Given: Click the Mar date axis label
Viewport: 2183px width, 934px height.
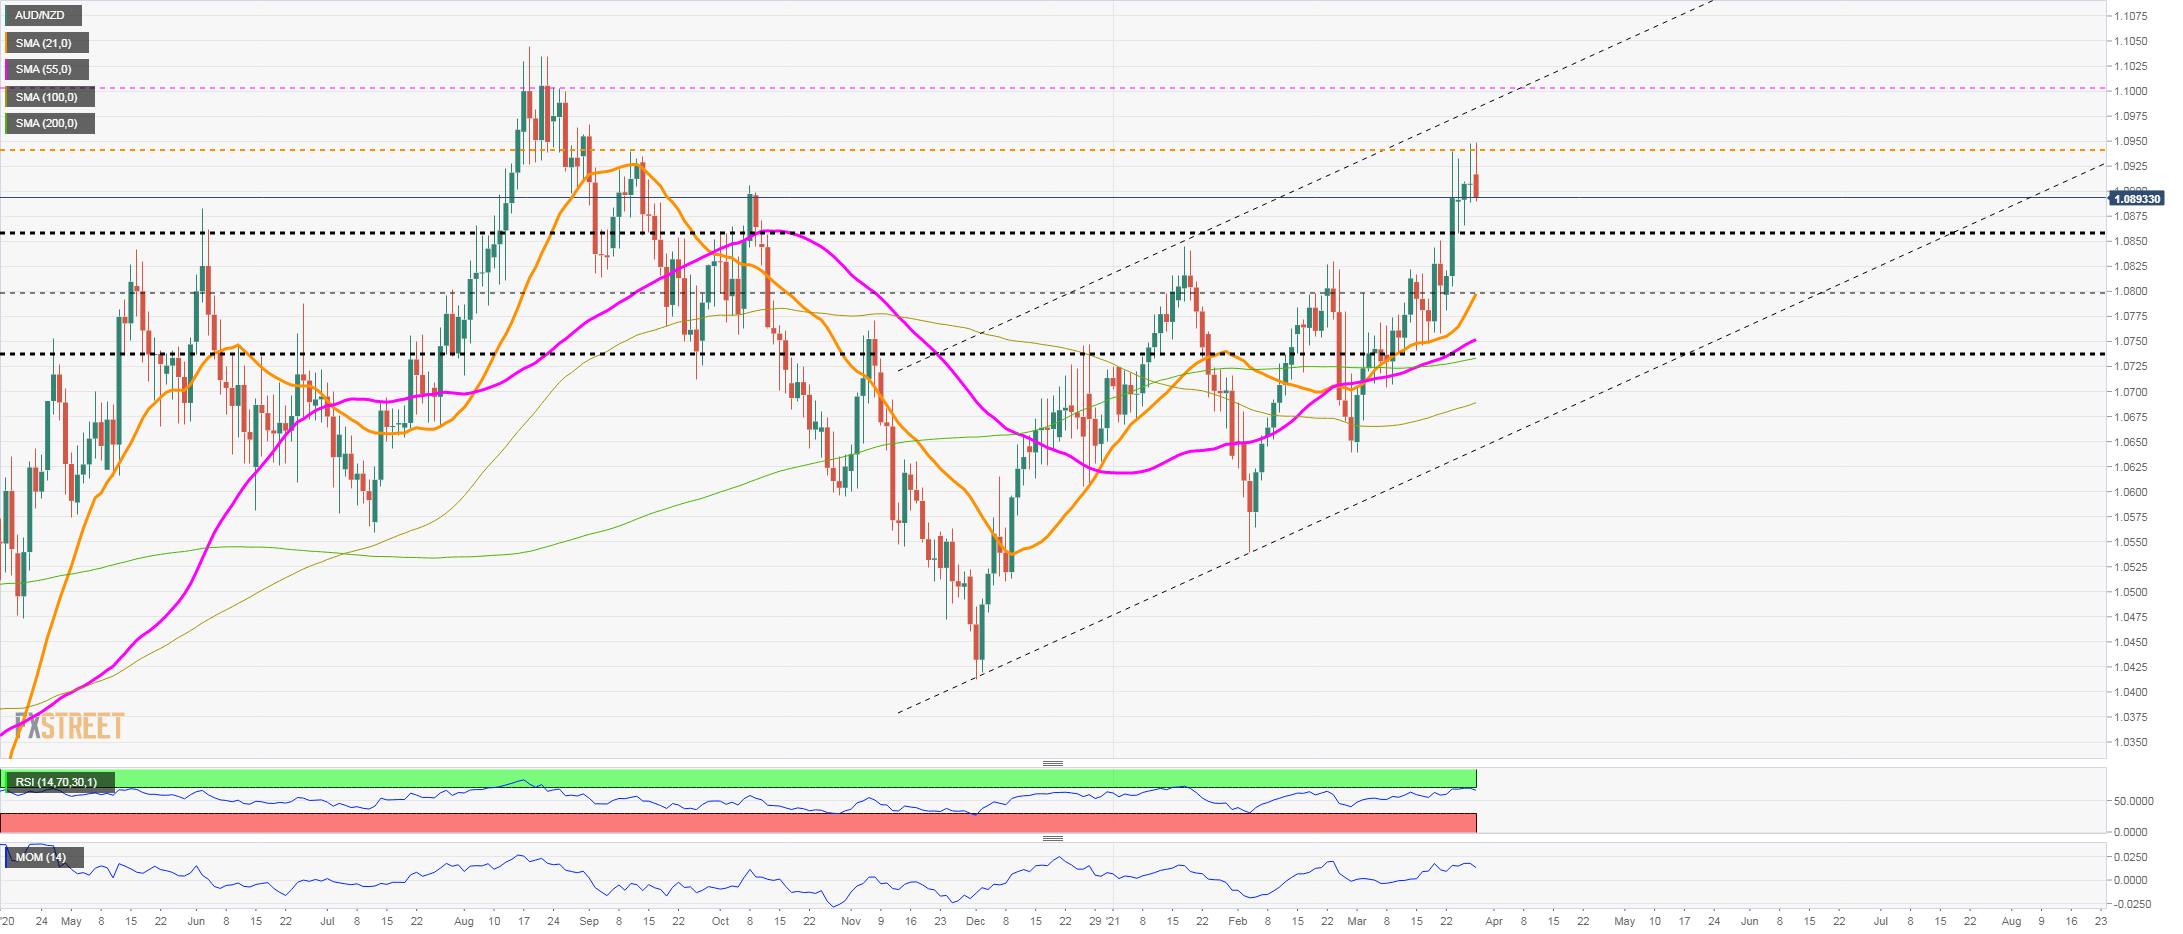Looking at the screenshot, I should point(1357,921).
